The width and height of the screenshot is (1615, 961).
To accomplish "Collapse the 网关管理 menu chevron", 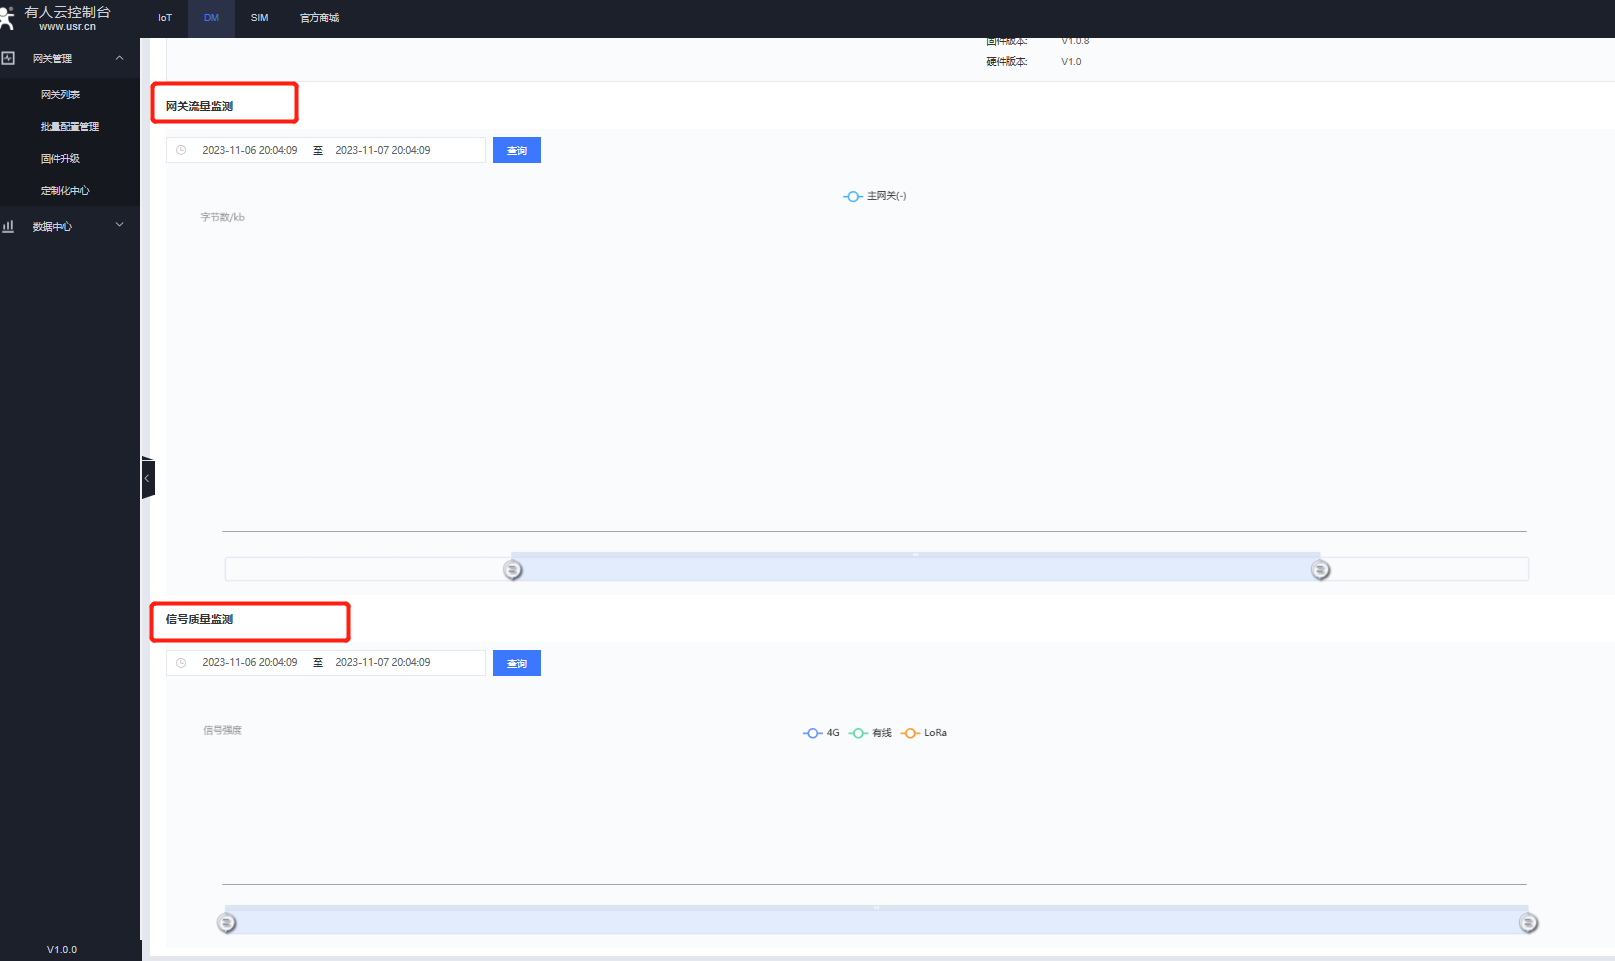I will (120, 58).
